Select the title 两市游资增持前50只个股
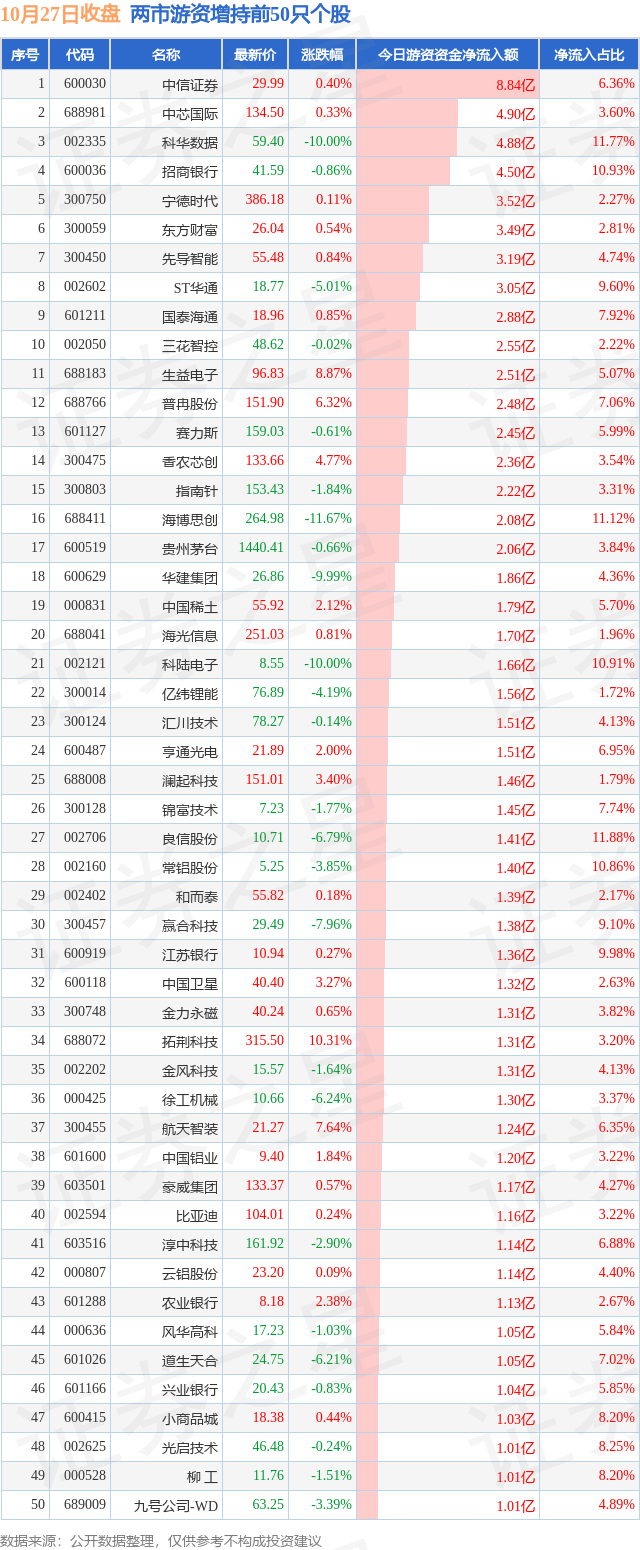The width and height of the screenshot is (640, 1550). pyautogui.click(x=240, y=15)
